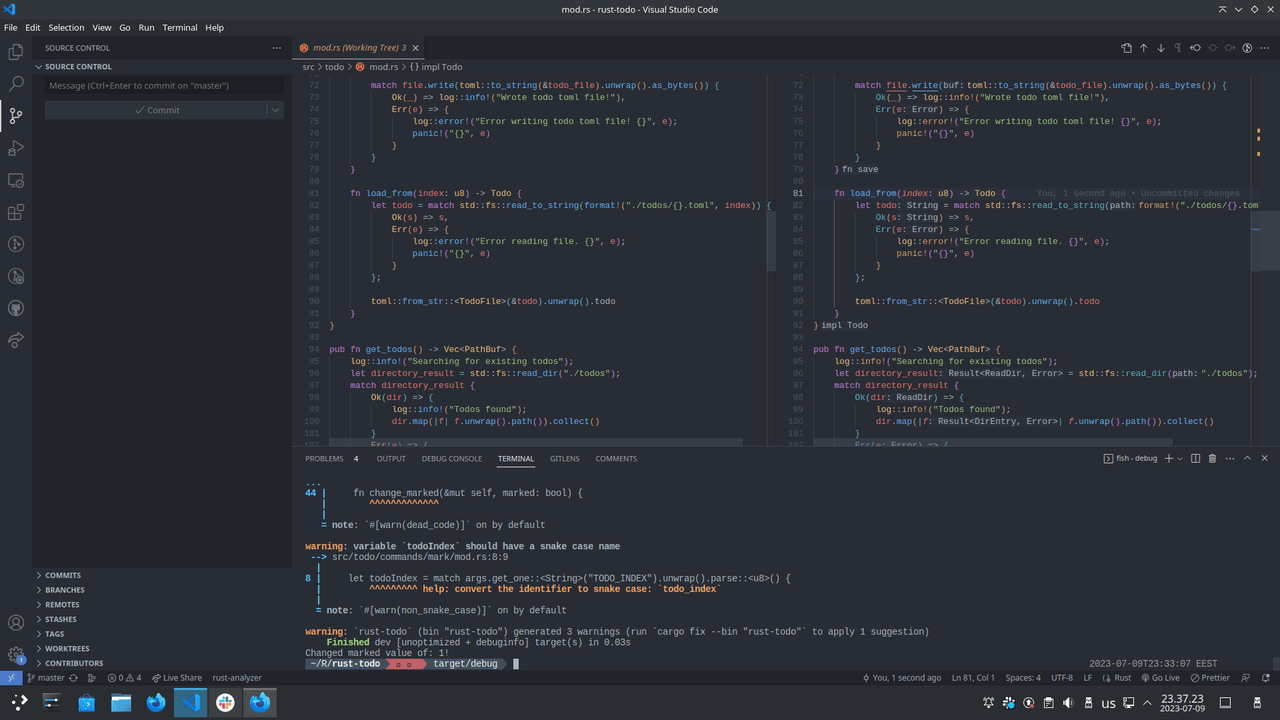Click the commit message input field

tap(164, 86)
